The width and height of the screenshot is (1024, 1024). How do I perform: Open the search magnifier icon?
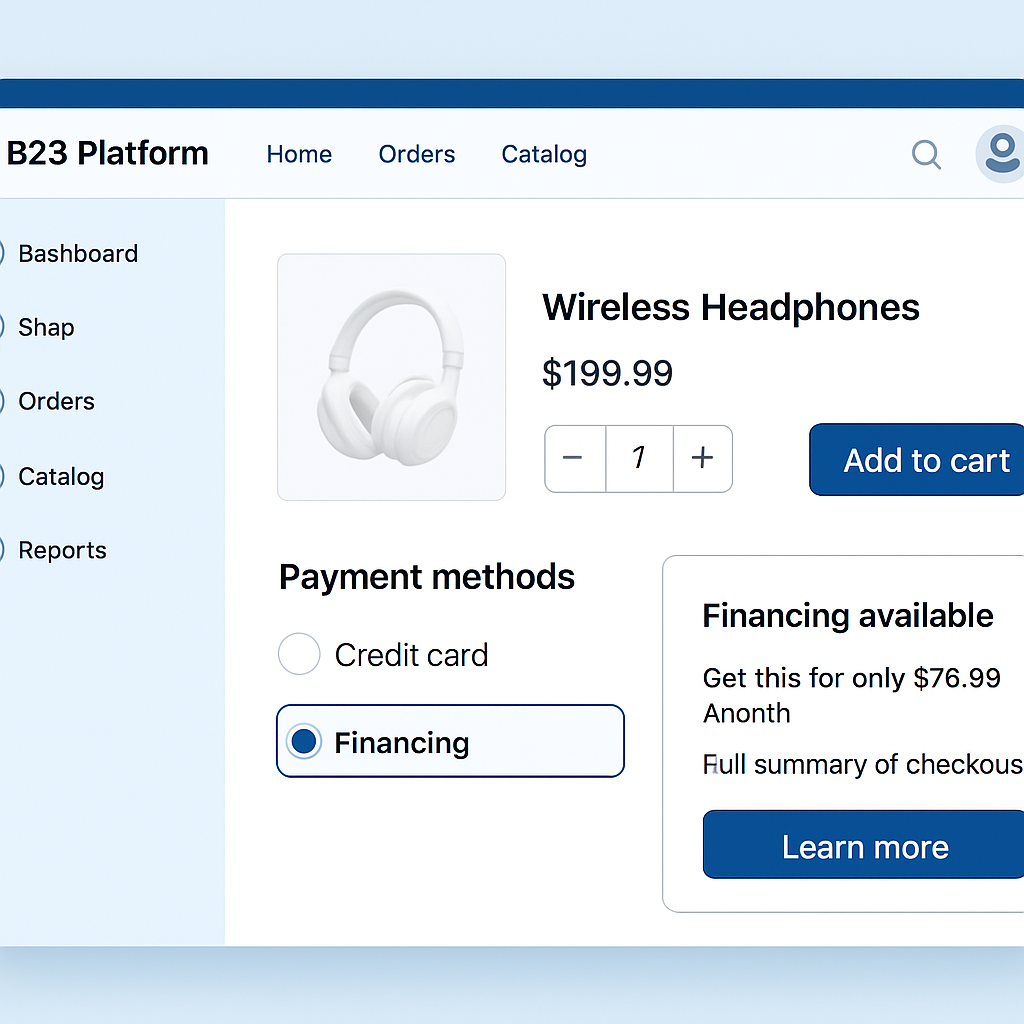point(926,155)
